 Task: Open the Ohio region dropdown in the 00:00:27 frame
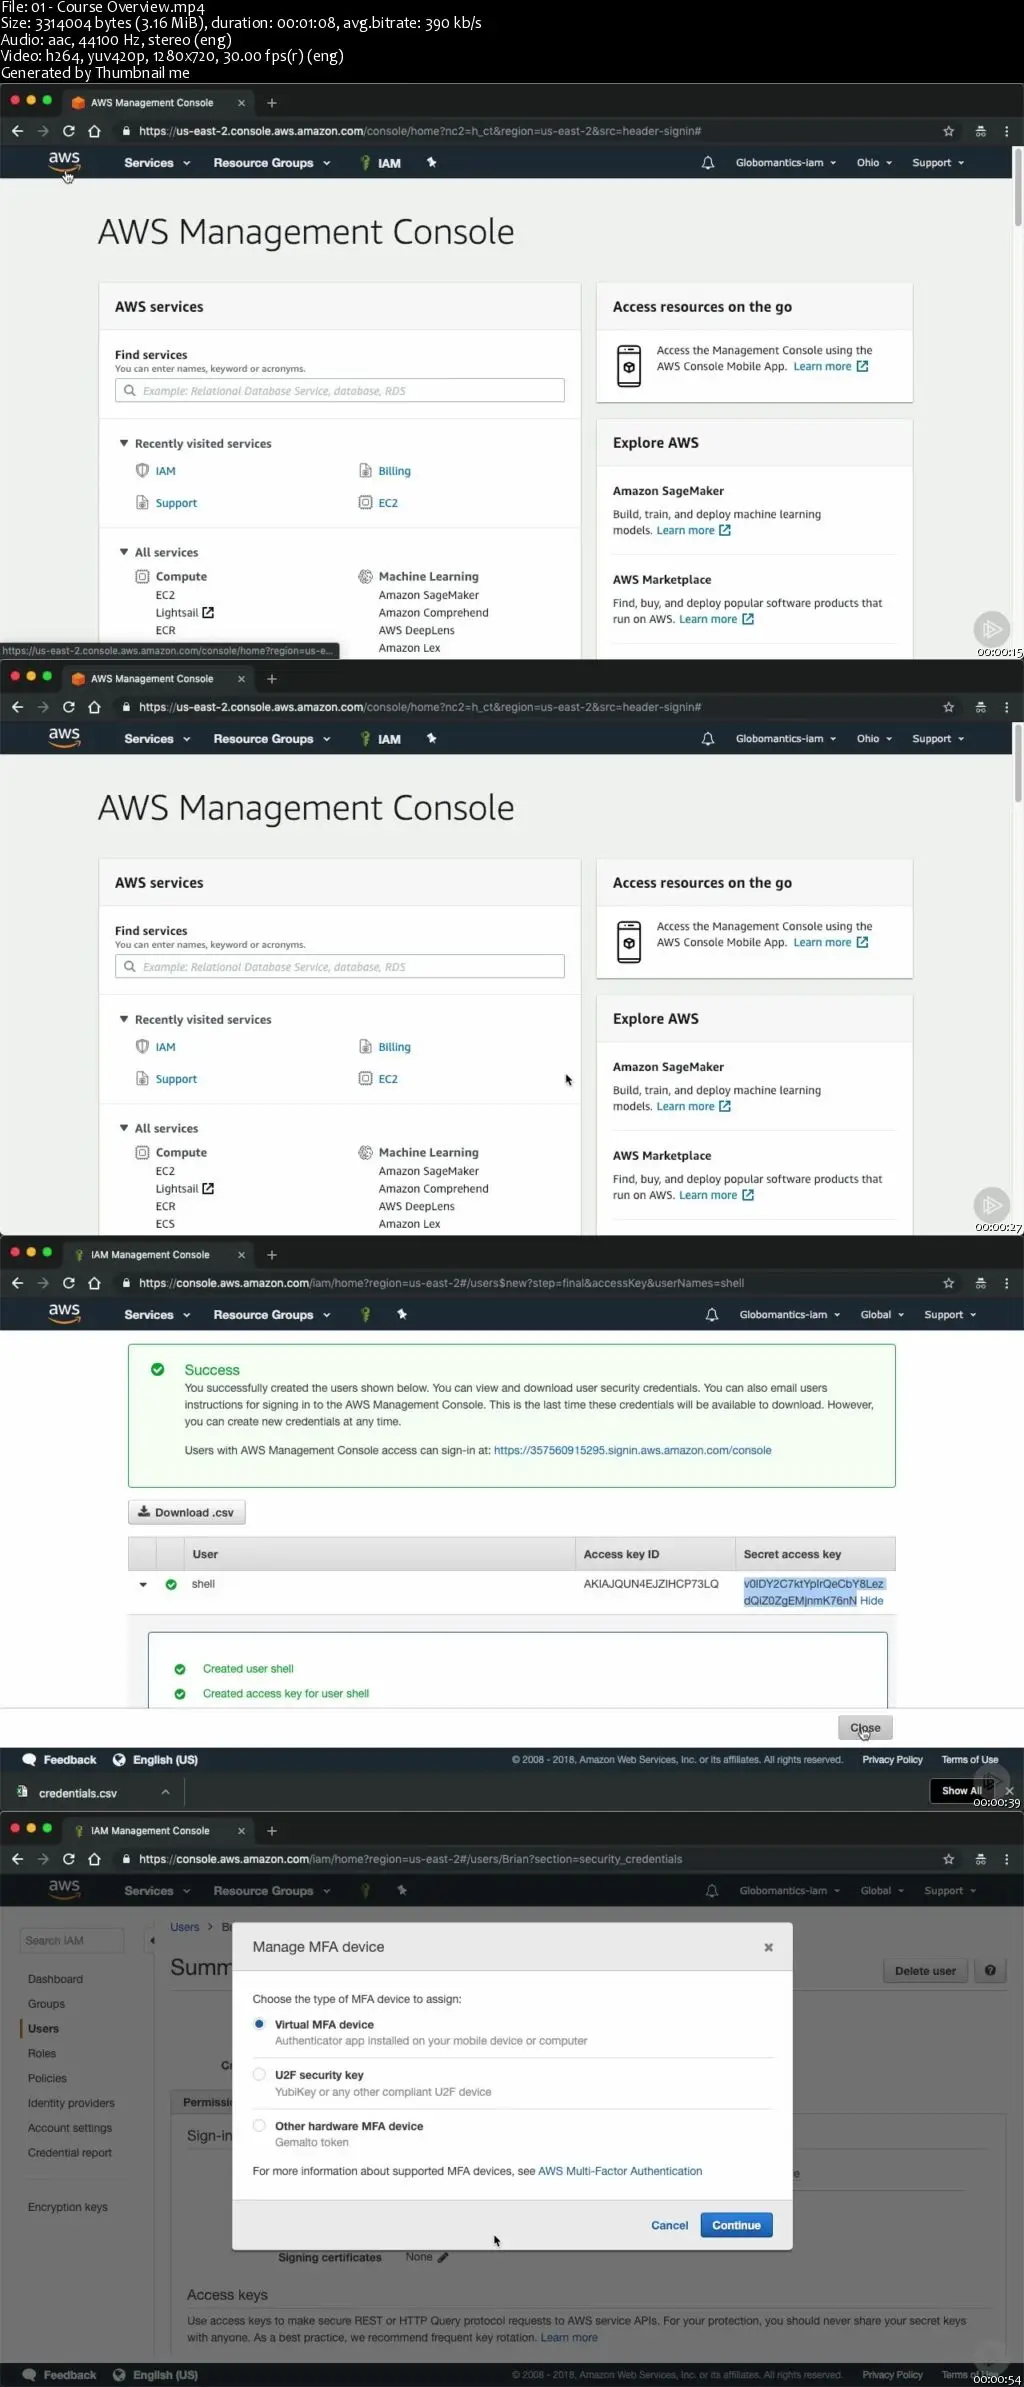pyautogui.click(x=874, y=739)
